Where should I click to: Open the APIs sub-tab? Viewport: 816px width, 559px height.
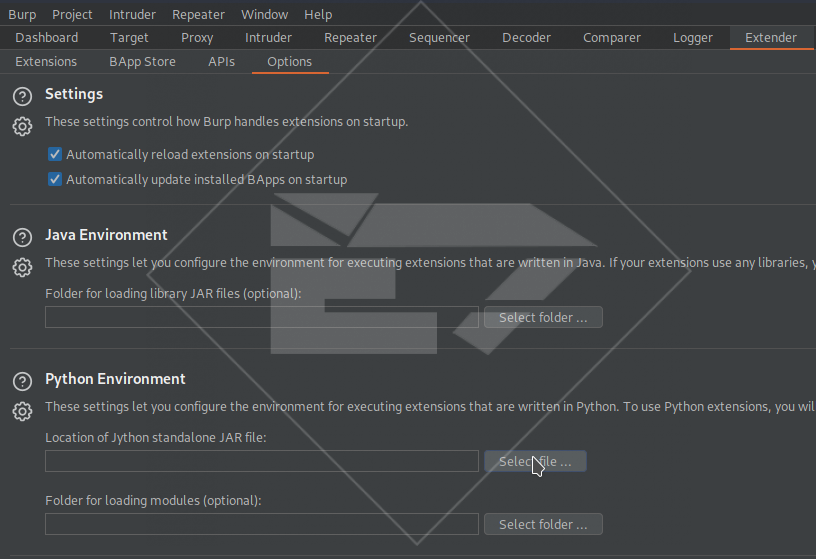(221, 61)
